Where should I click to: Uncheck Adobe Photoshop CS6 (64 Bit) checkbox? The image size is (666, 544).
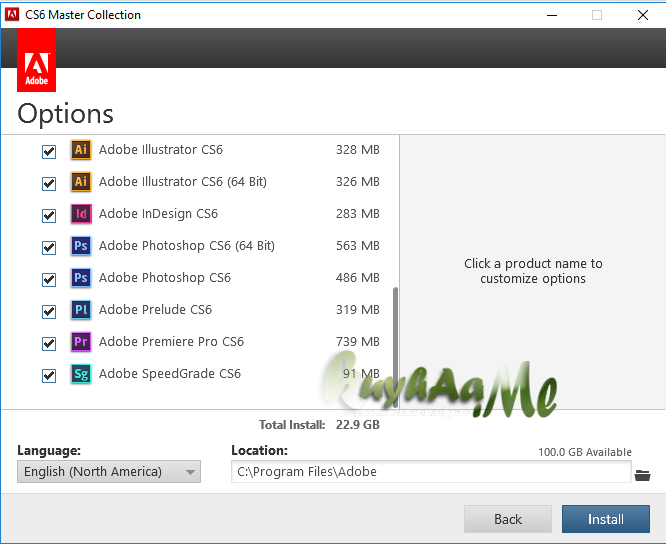coord(49,248)
